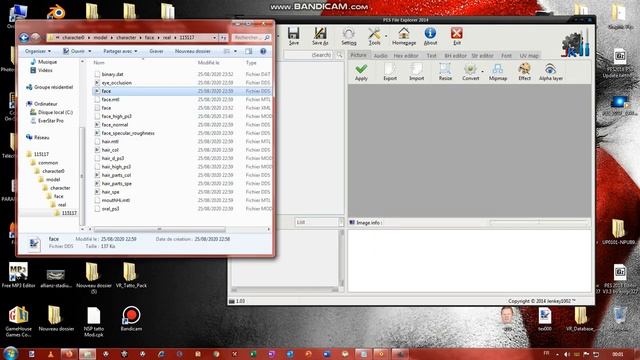Open the Ouvrir dropdown arrow
Image resolution: width=640 pixels, height=360 pixels.
pos(90,51)
